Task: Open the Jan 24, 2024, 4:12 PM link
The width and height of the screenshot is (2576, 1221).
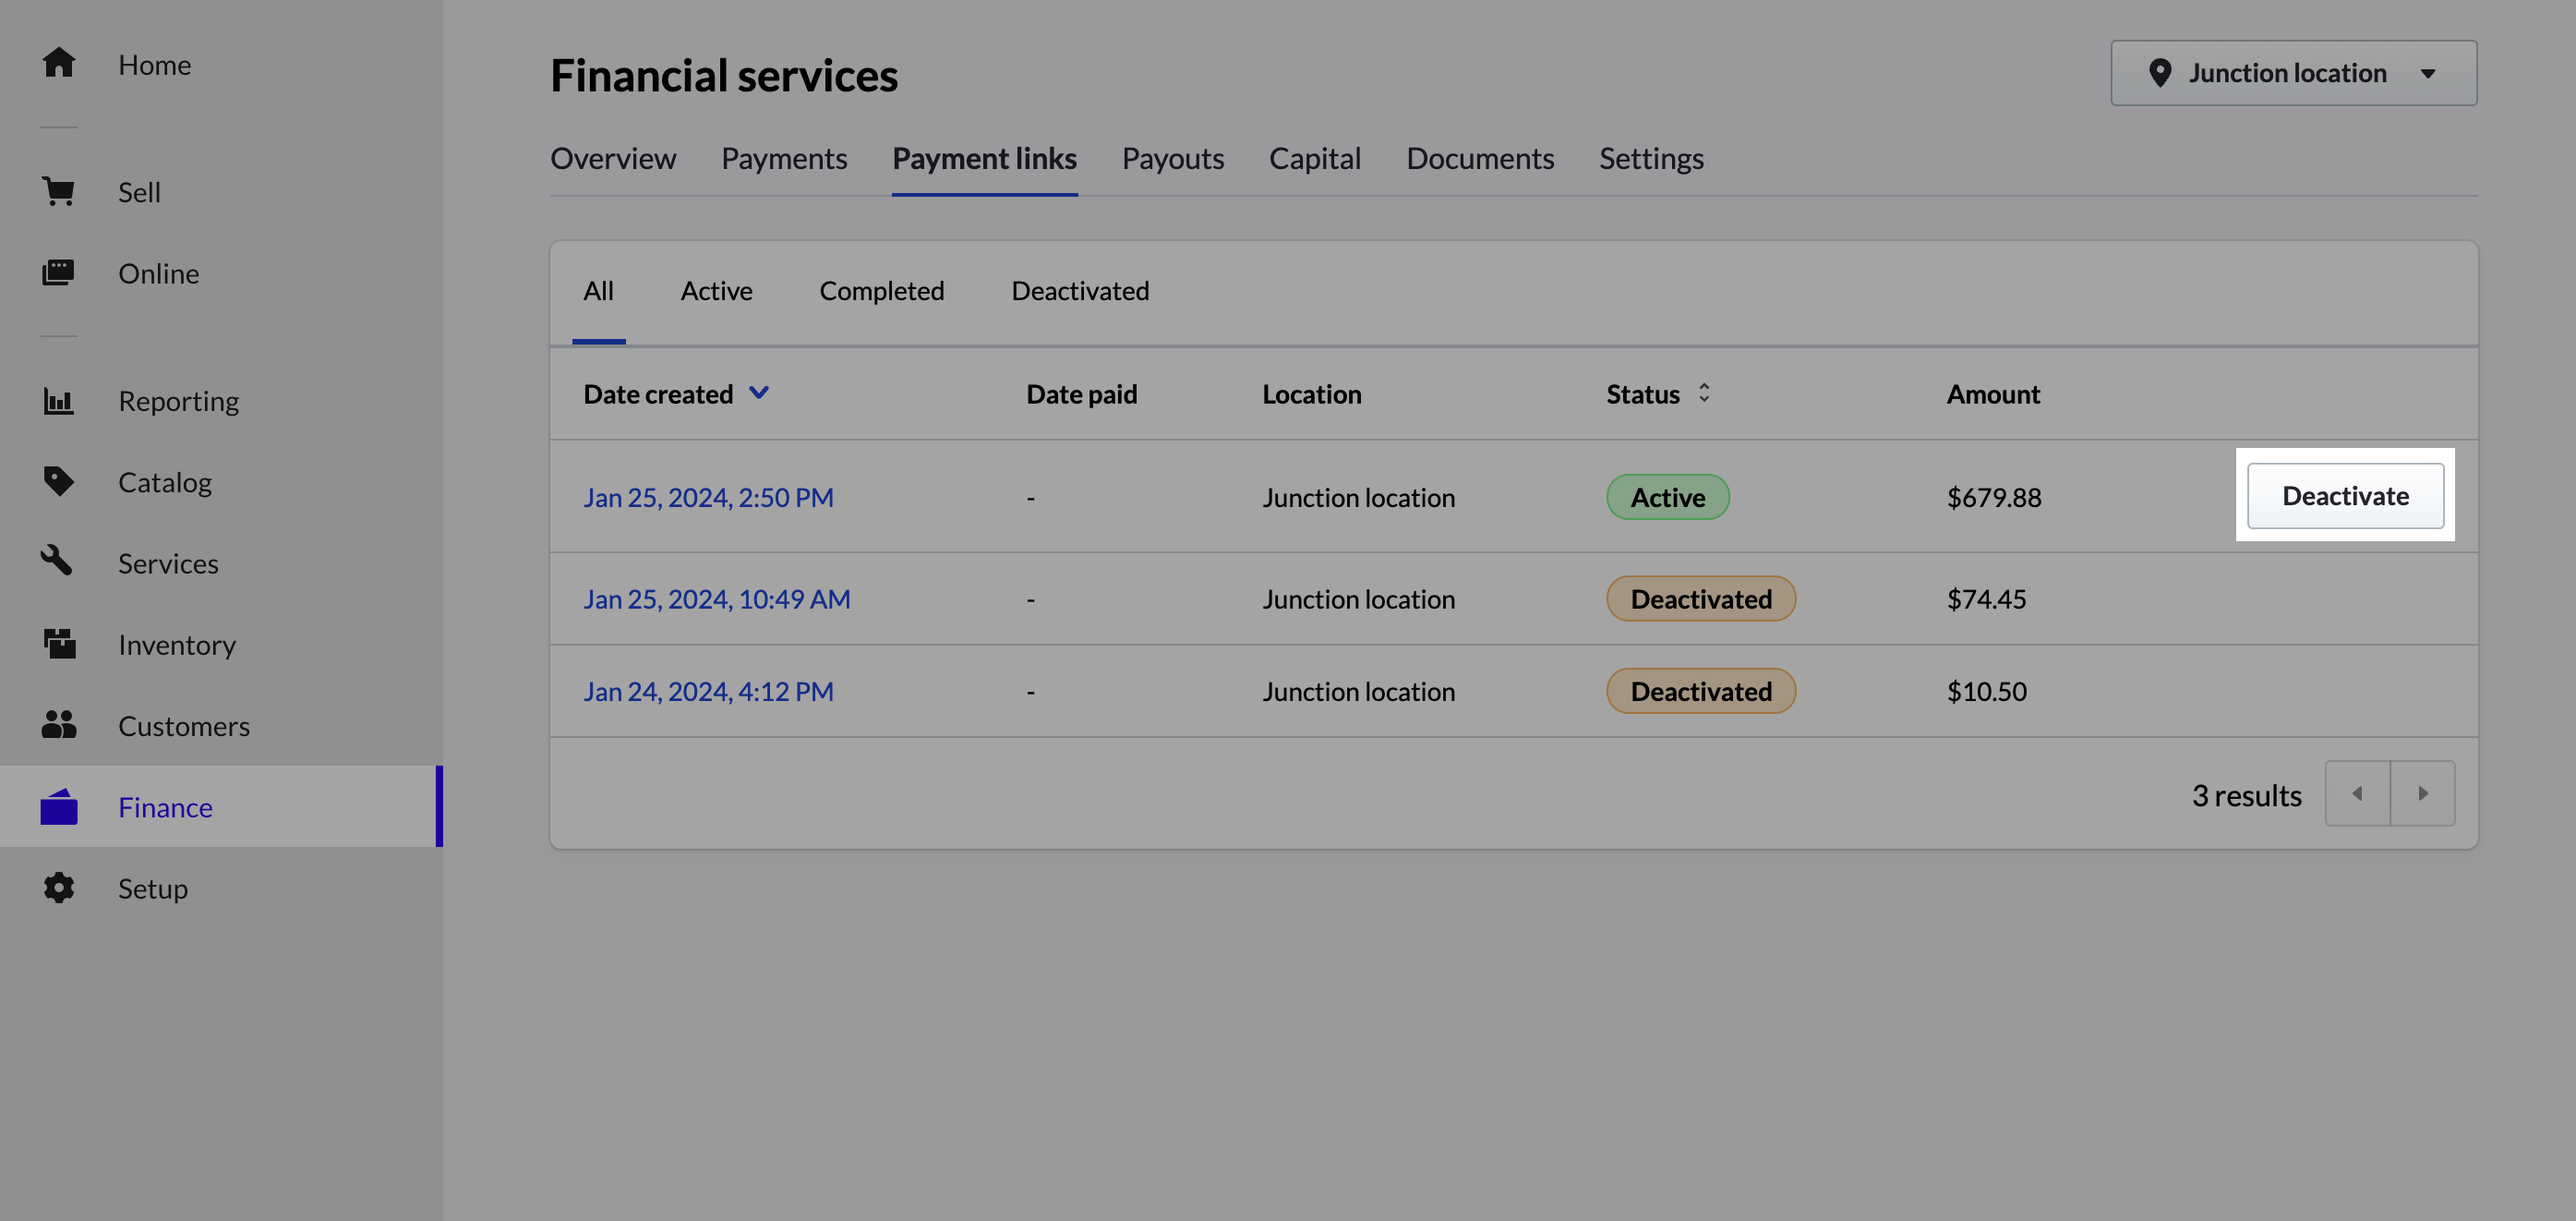Action: point(707,691)
